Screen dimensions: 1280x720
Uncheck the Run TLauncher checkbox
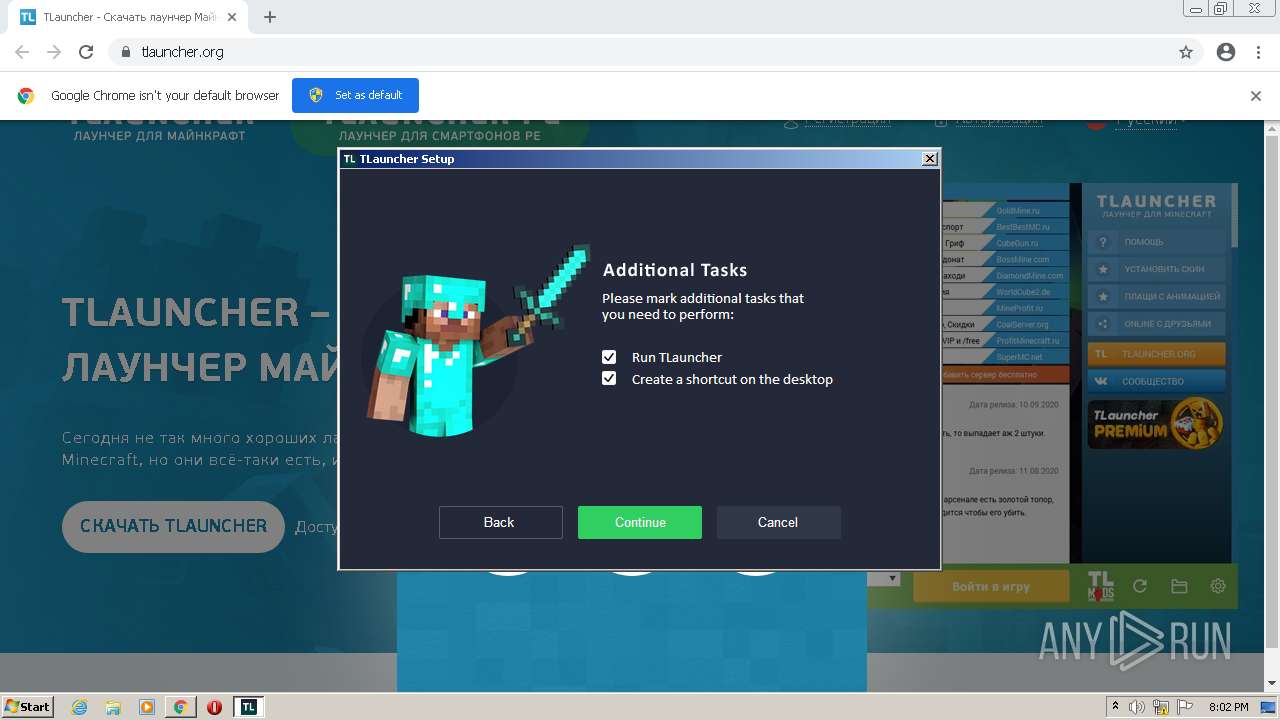click(609, 357)
